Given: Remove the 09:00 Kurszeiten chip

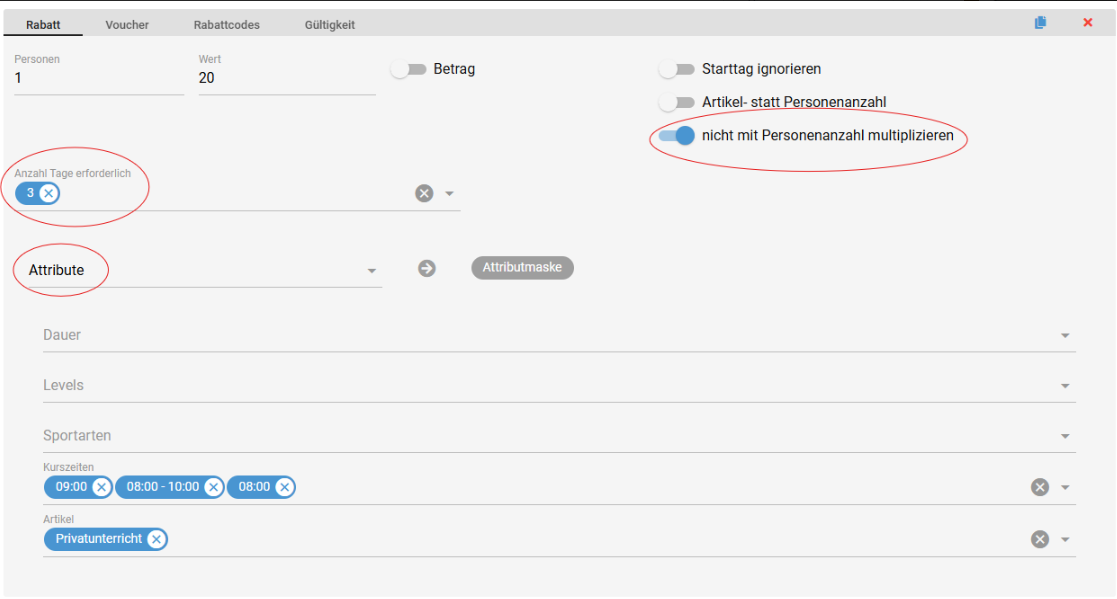Looking at the screenshot, I should click(101, 487).
